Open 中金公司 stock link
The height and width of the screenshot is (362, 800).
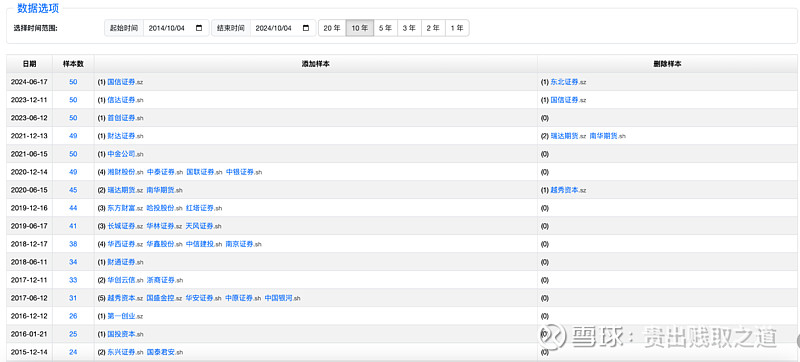121,154
